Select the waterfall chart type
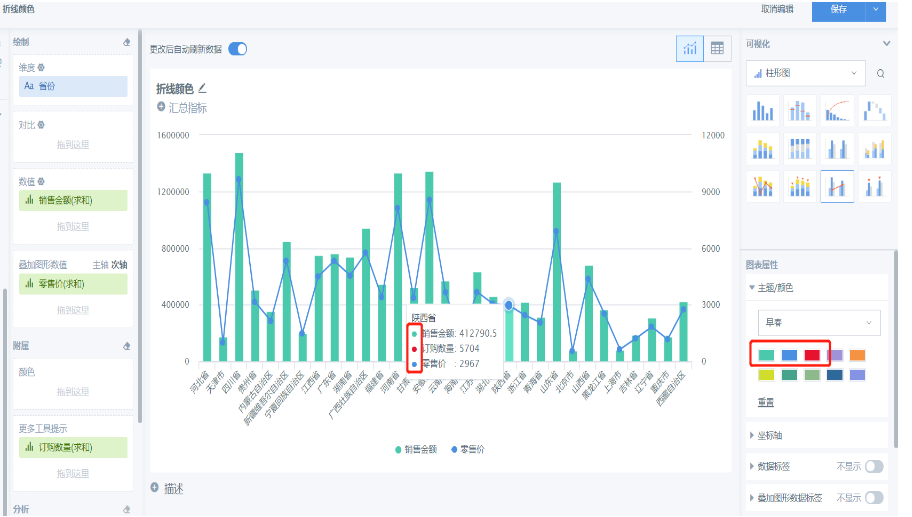This screenshot has height=517, width=912. click(x=874, y=110)
